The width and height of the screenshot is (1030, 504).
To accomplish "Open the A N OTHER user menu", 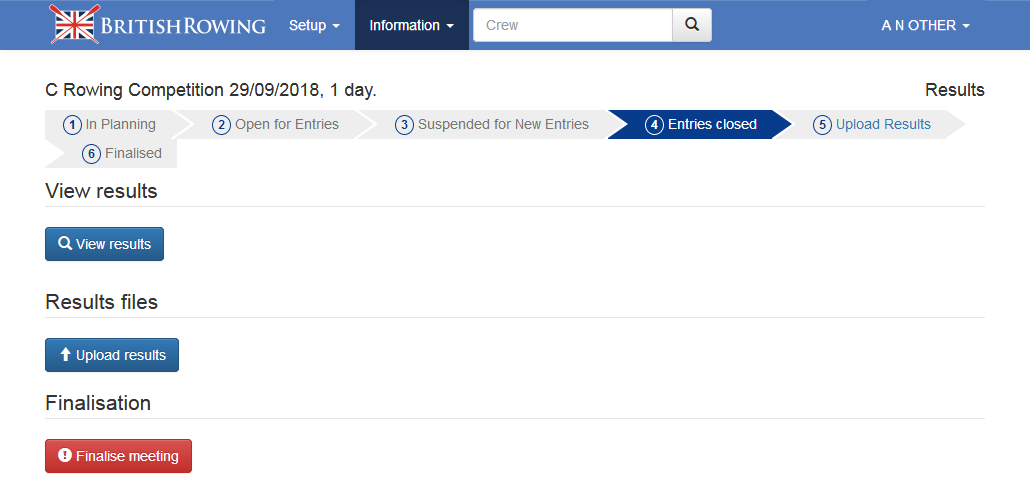I will [925, 25].
